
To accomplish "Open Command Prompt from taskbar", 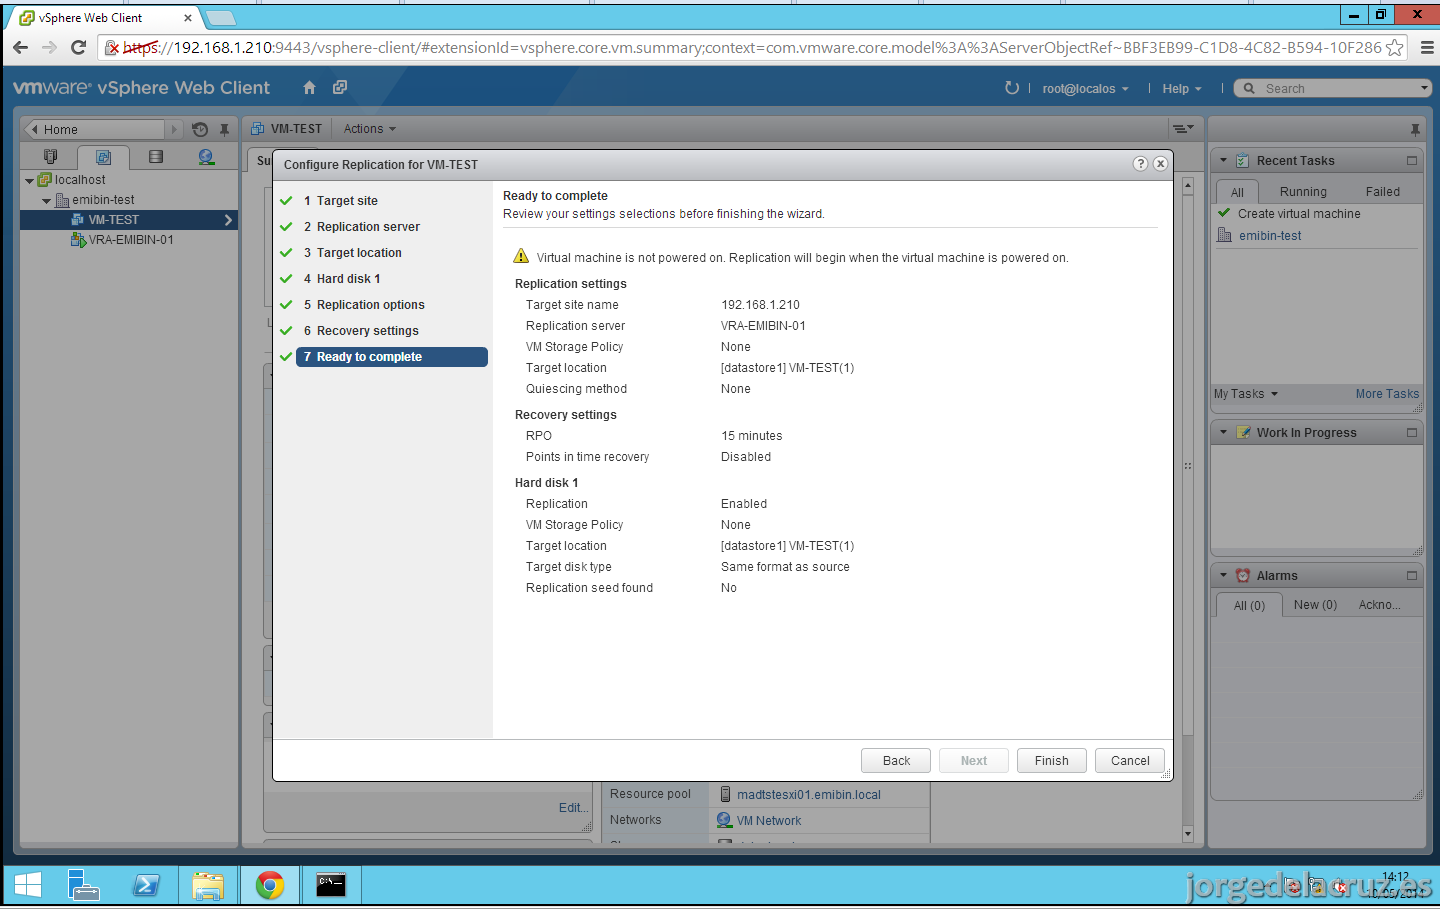I will point(331,885).
